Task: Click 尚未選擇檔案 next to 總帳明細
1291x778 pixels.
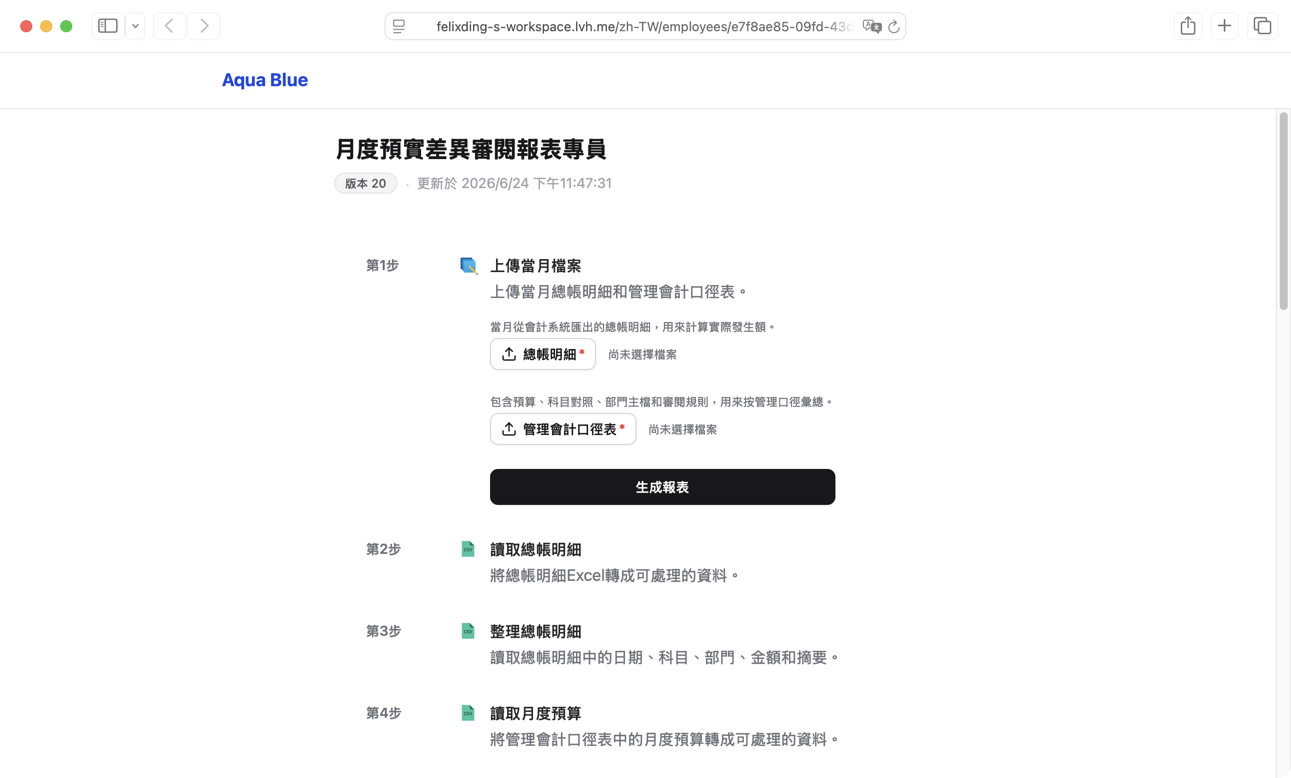Action: tap(642, 355)
